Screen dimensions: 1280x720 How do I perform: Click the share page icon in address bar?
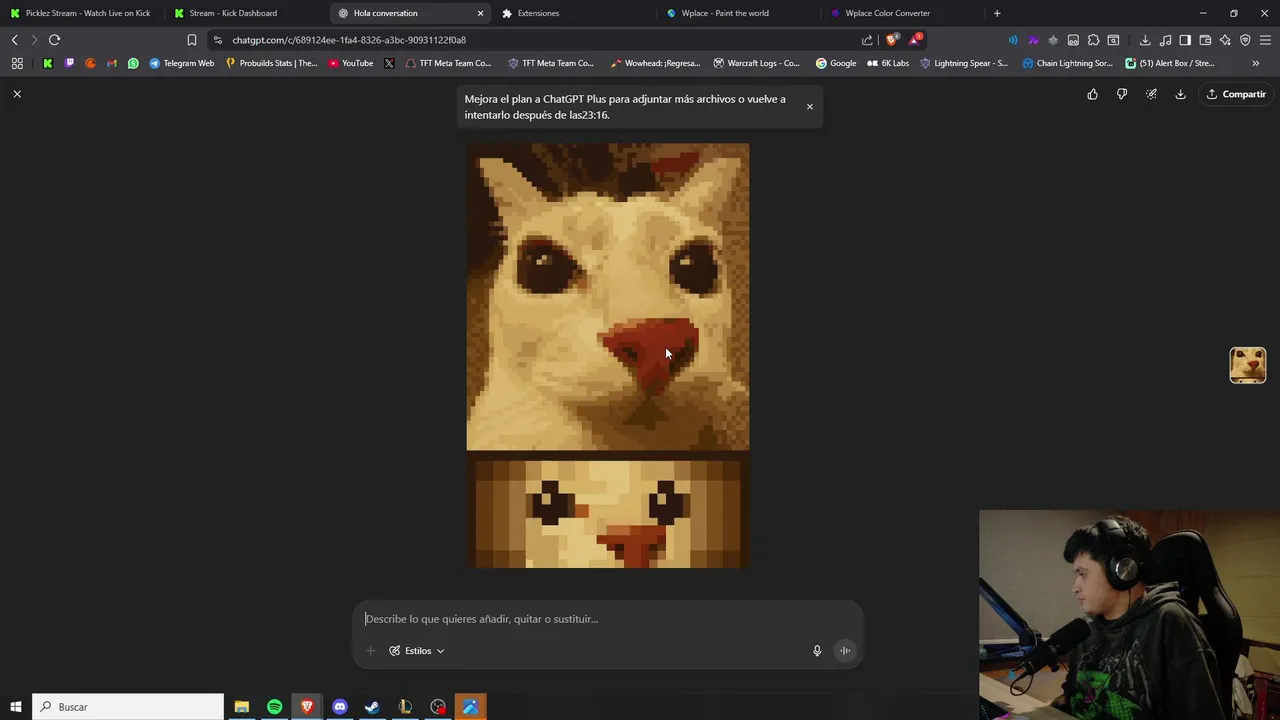click(x=867, y=40)
